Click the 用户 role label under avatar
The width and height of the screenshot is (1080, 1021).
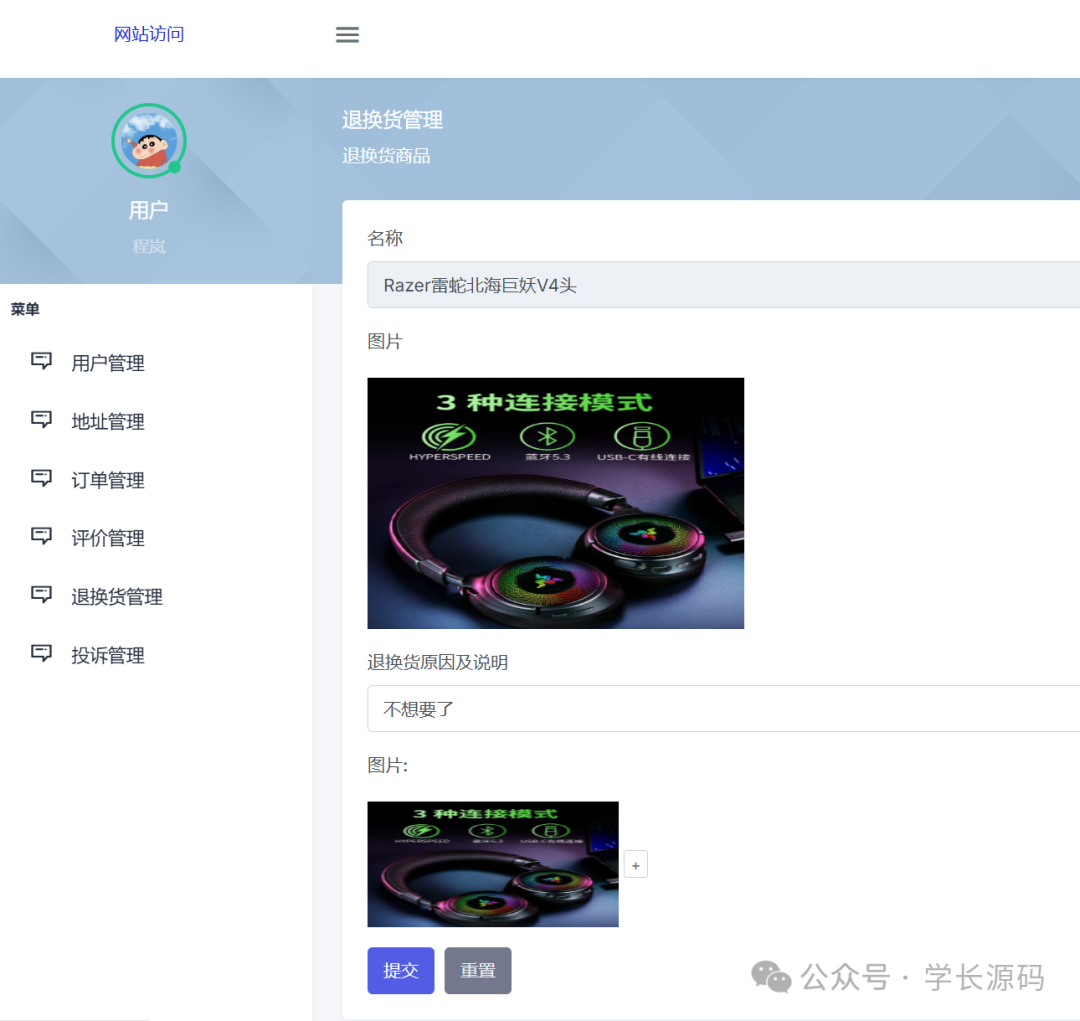point(149,210)
